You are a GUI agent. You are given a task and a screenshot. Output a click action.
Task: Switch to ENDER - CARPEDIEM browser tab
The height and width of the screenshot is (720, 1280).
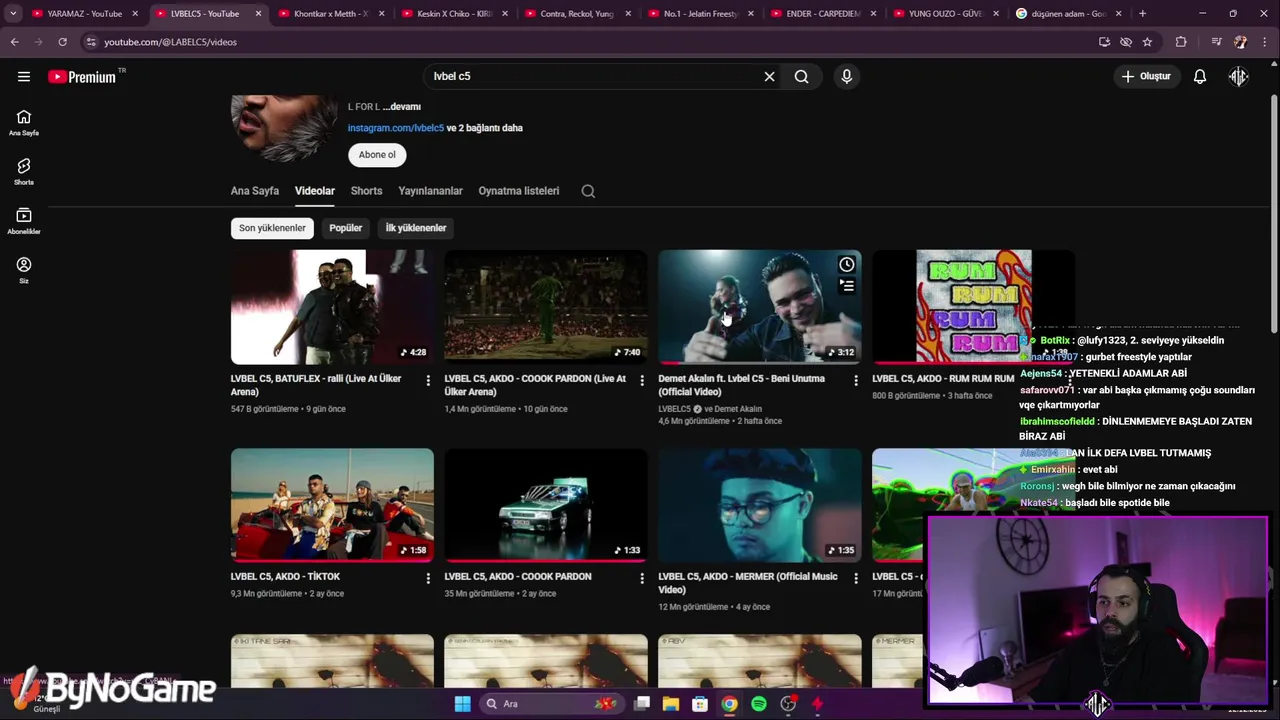823,14
